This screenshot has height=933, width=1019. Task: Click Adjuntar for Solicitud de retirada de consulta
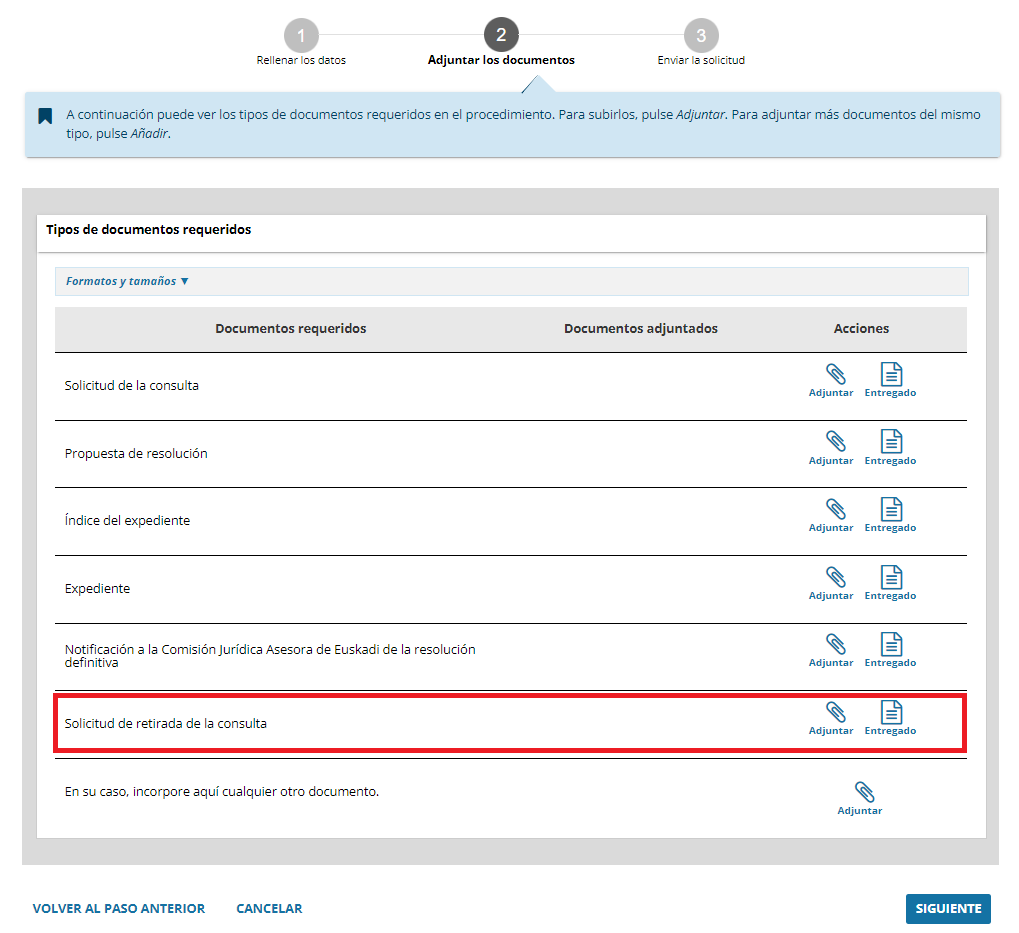[x=831, y=717]
